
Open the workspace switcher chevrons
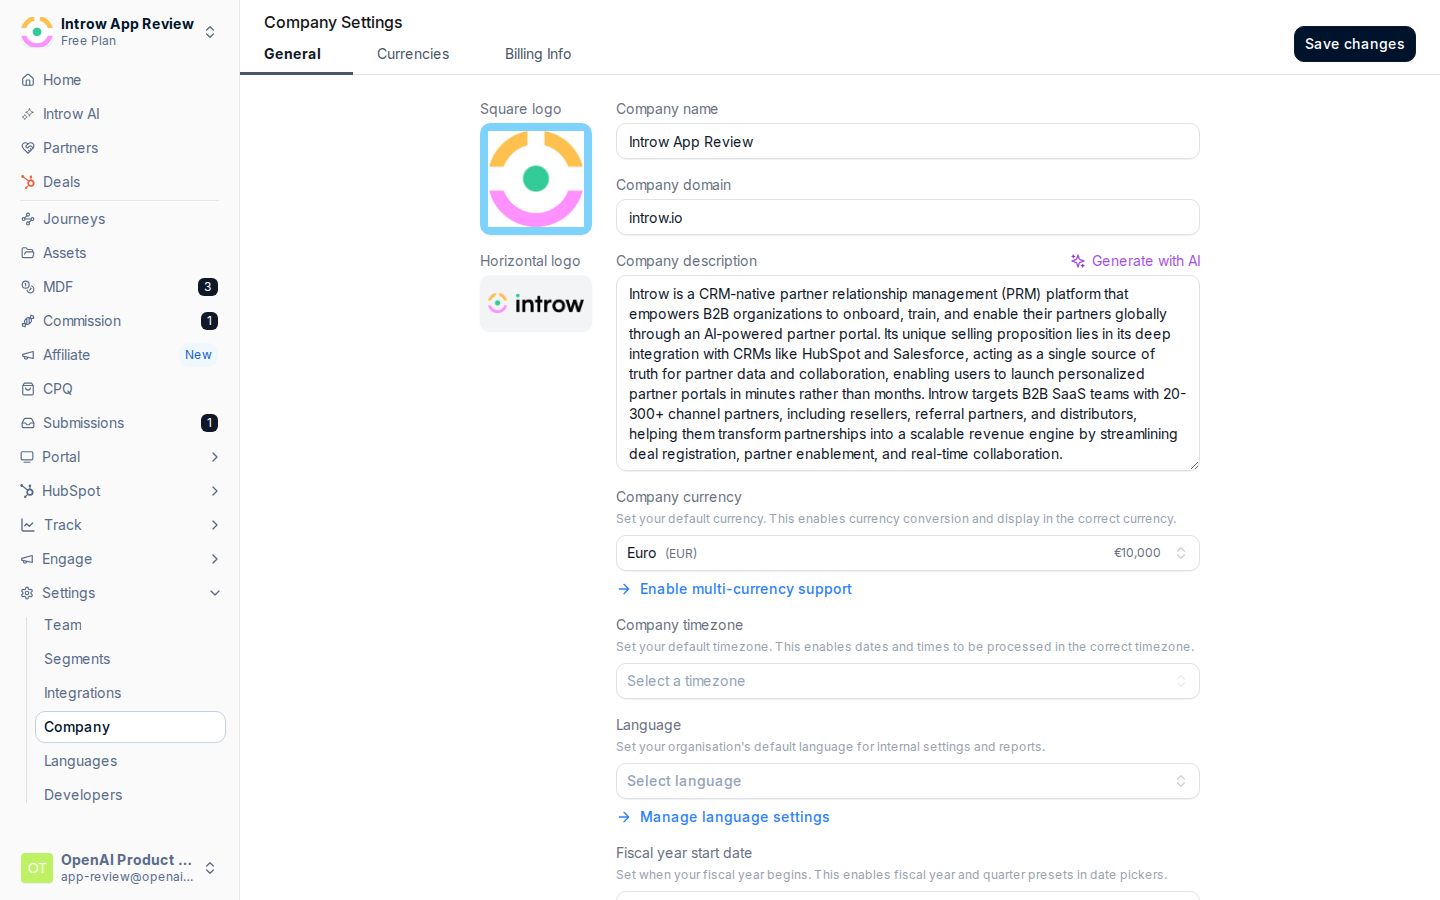(x=210, y=32)
